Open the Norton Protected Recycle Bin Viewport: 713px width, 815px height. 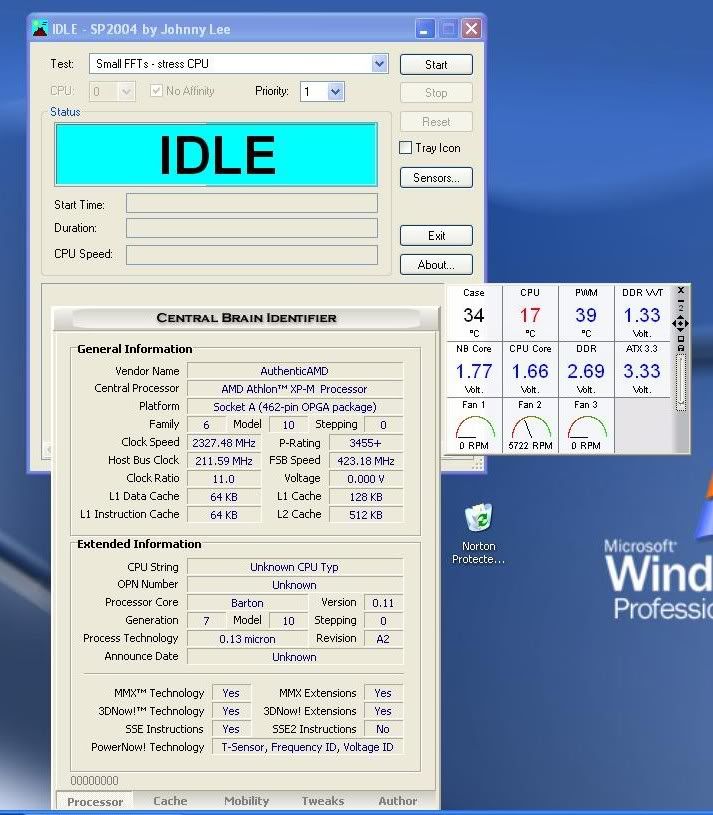478,534
